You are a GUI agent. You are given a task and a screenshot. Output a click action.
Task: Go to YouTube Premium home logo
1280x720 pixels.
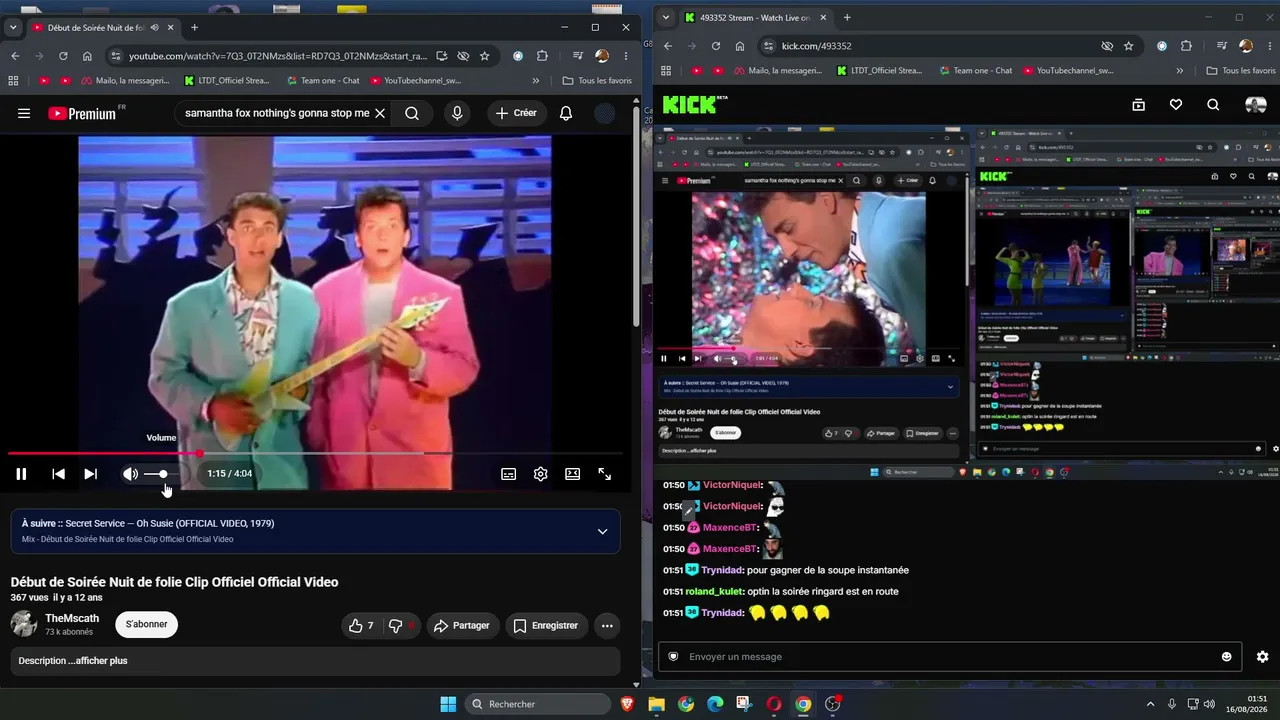pos(82,113)
